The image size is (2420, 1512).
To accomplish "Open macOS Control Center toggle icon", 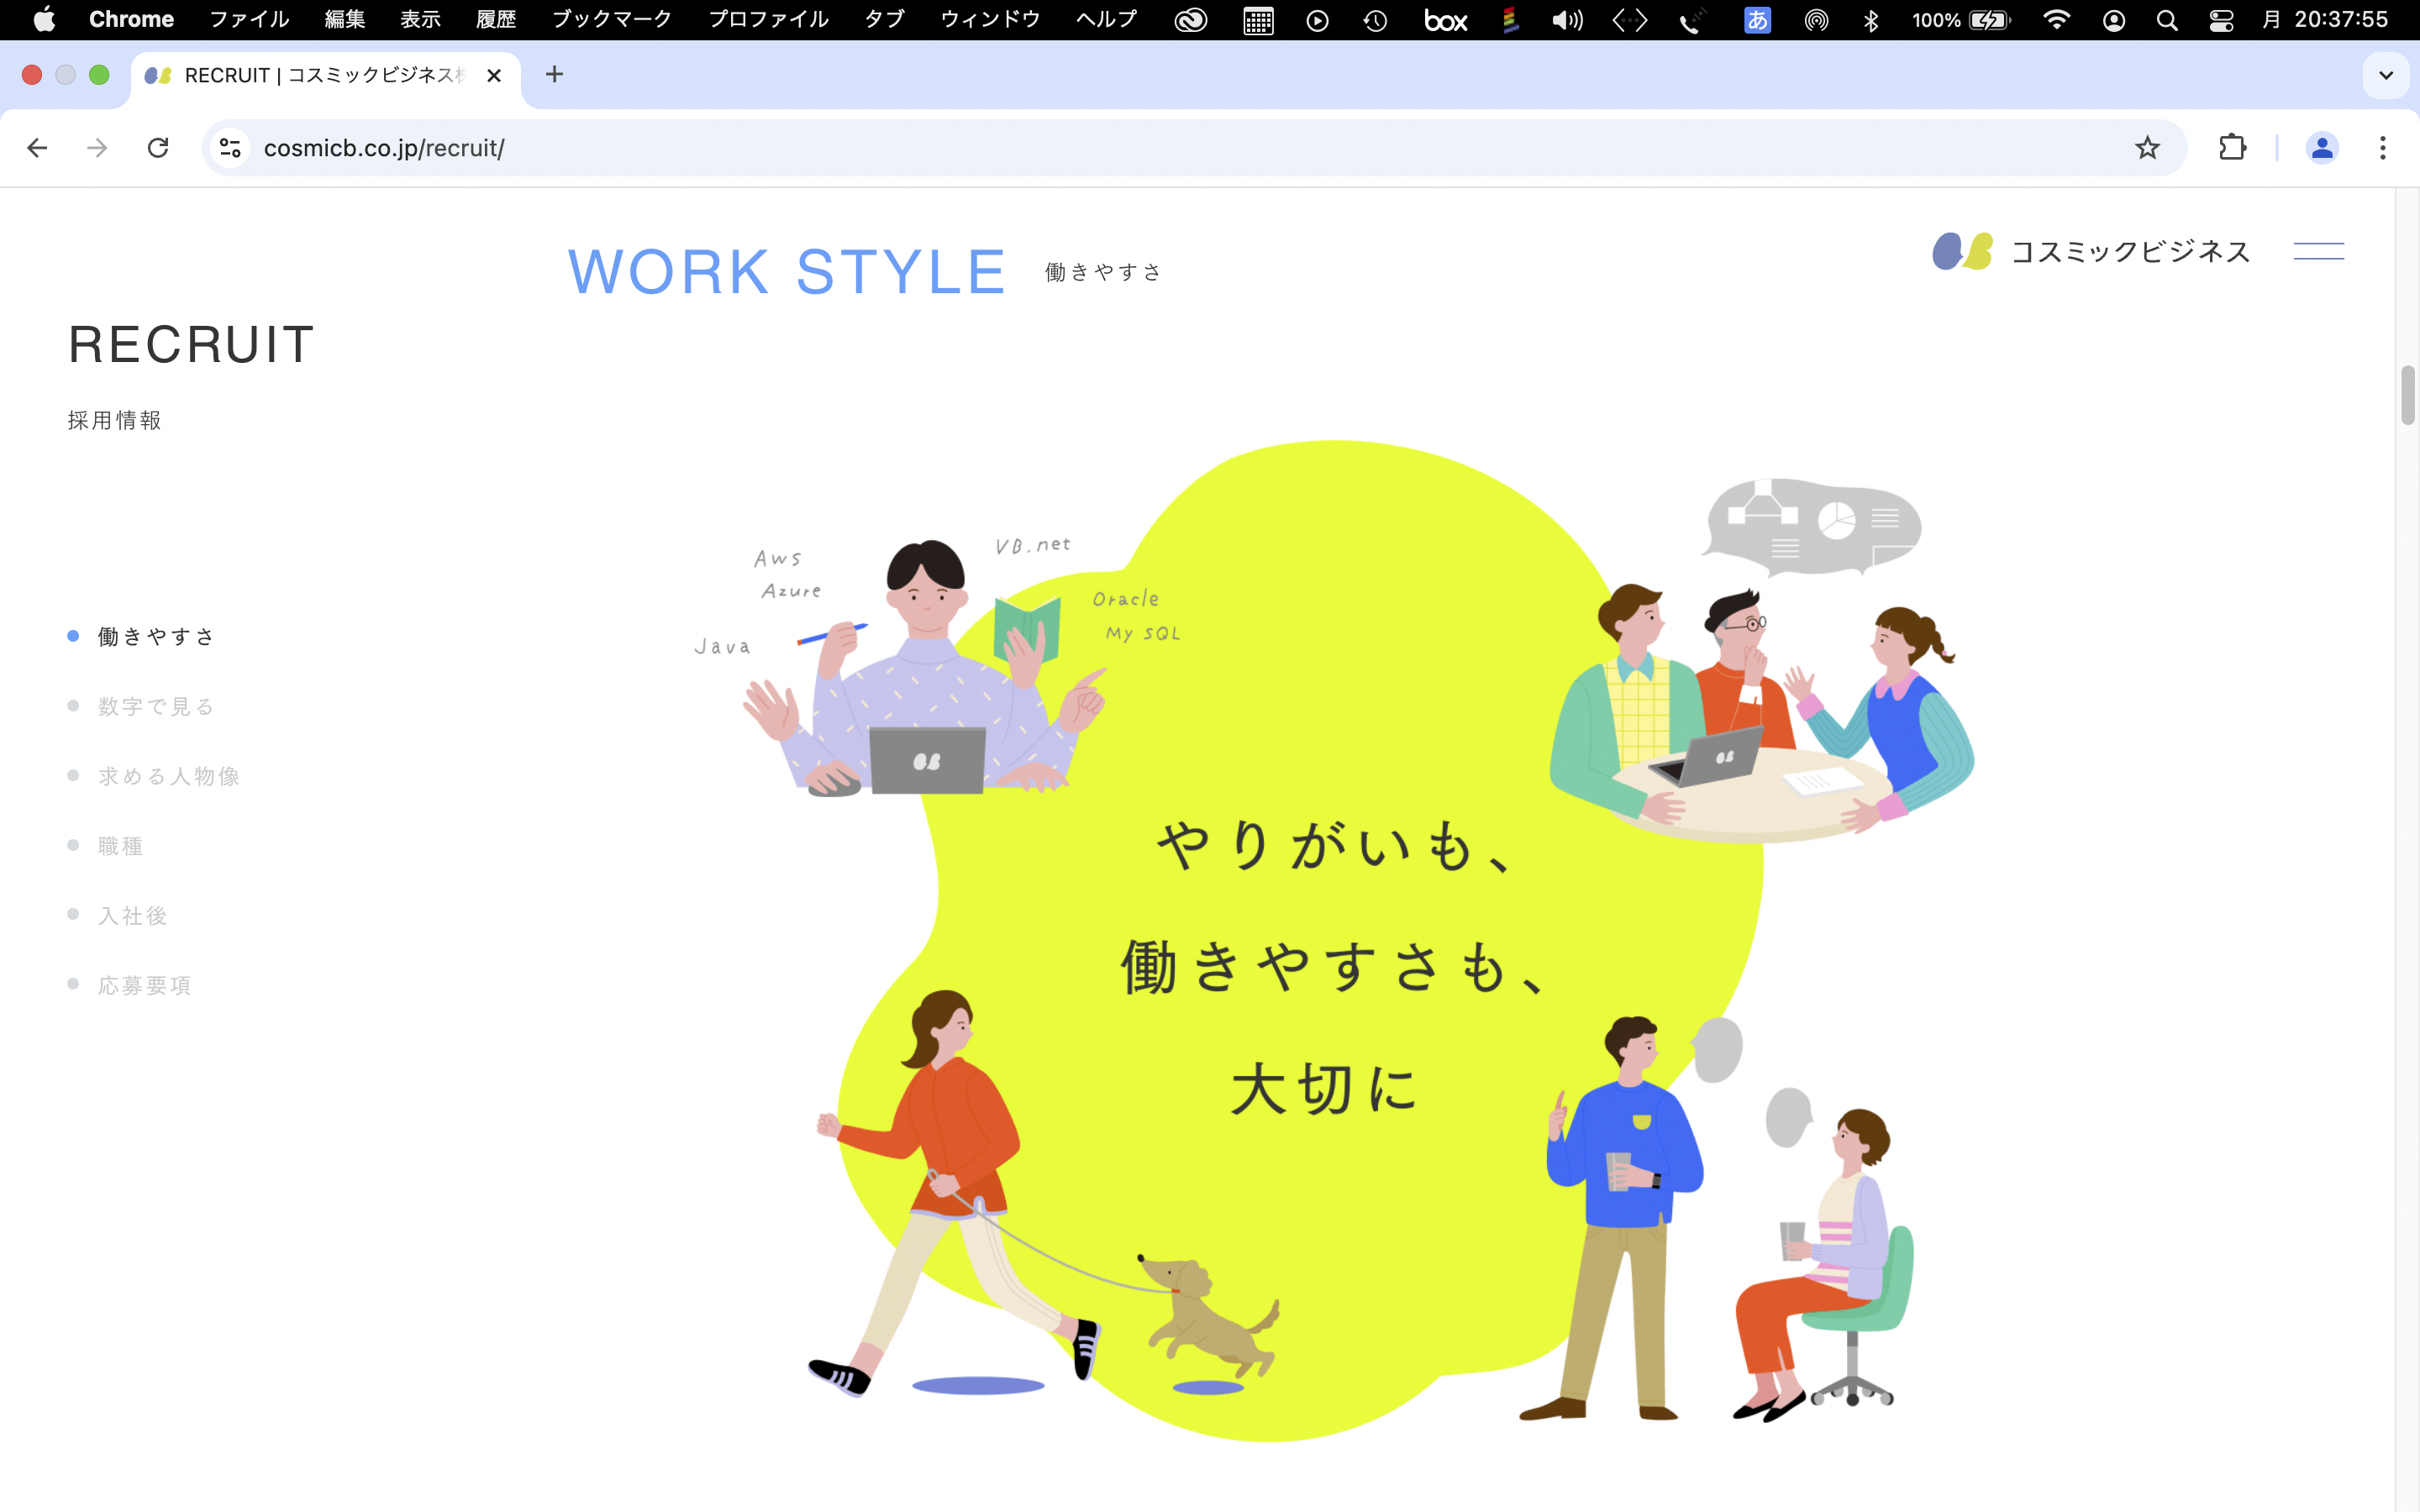I will pos(2221,20).
